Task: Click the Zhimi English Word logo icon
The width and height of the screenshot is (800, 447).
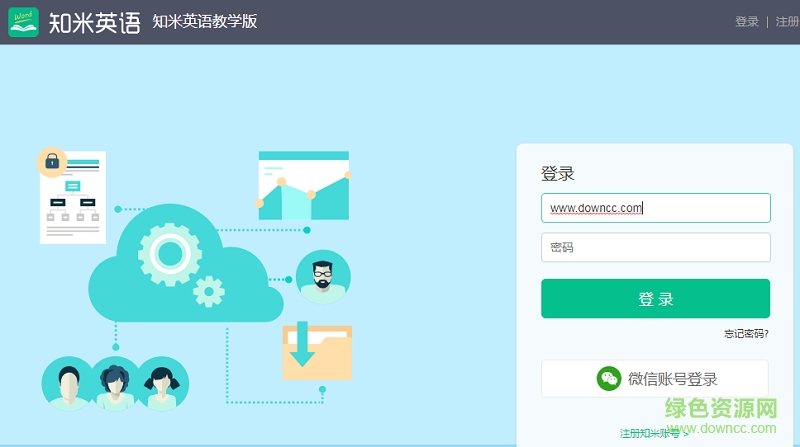Action: [x=23, y=22]
